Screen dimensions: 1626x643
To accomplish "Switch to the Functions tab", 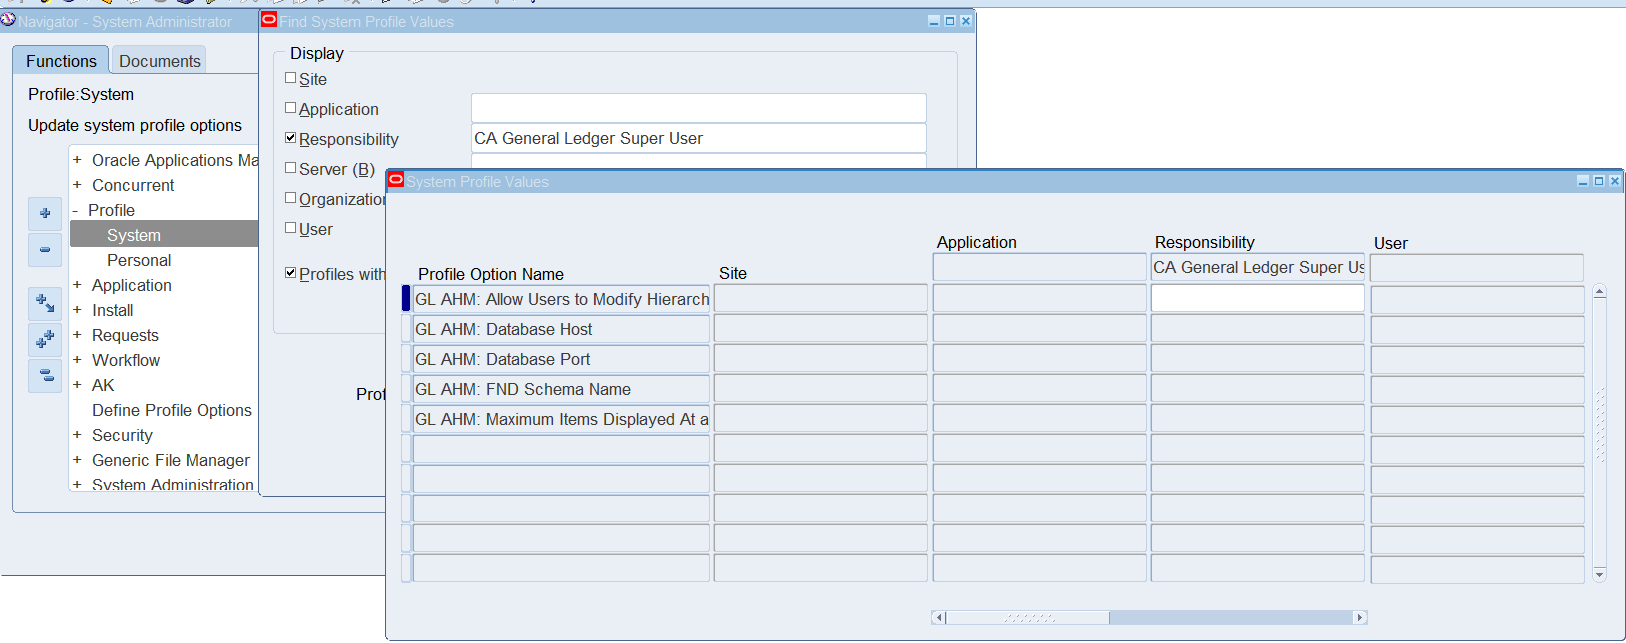I will [61, 61].
